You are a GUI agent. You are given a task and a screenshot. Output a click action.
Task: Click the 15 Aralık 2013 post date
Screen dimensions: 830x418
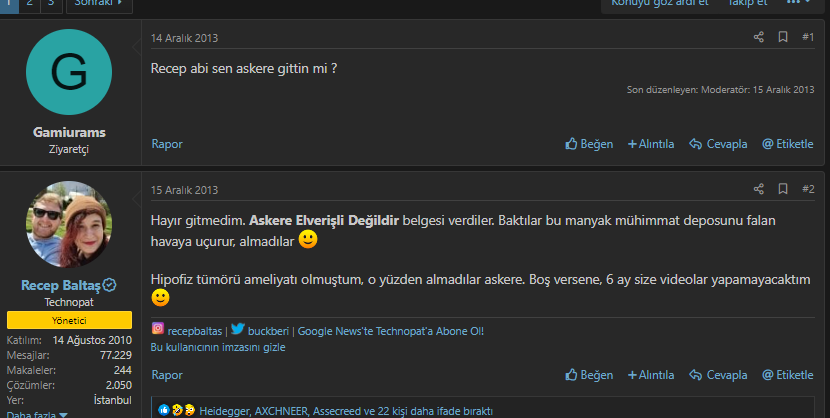point(184,190)
